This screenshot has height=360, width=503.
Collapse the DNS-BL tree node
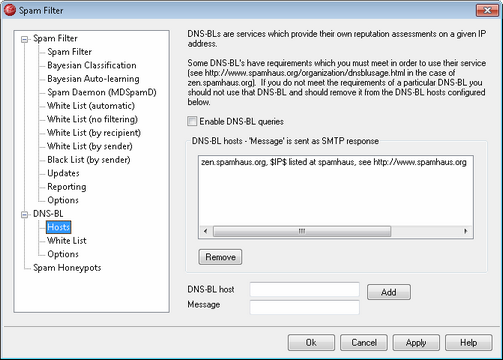point(24,214)
